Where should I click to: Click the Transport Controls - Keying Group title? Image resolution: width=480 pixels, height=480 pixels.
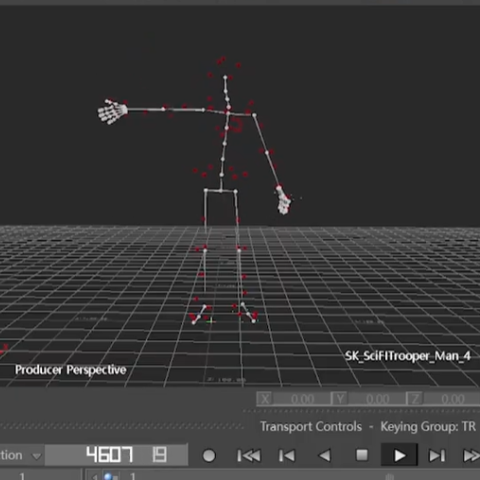368,427
